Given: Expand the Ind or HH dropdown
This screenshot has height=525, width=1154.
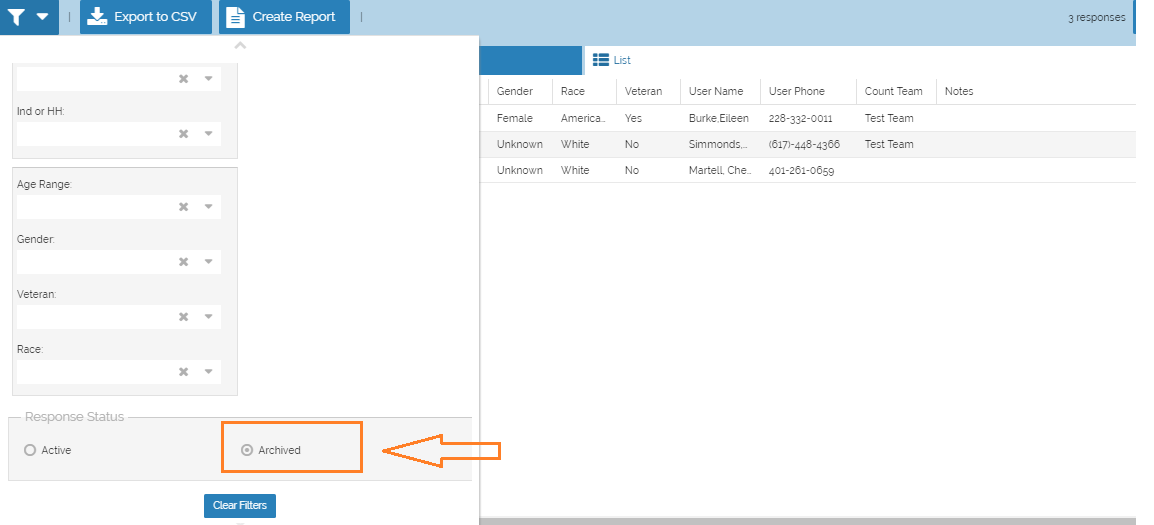Looking at the screenshot, I should 209,134.
